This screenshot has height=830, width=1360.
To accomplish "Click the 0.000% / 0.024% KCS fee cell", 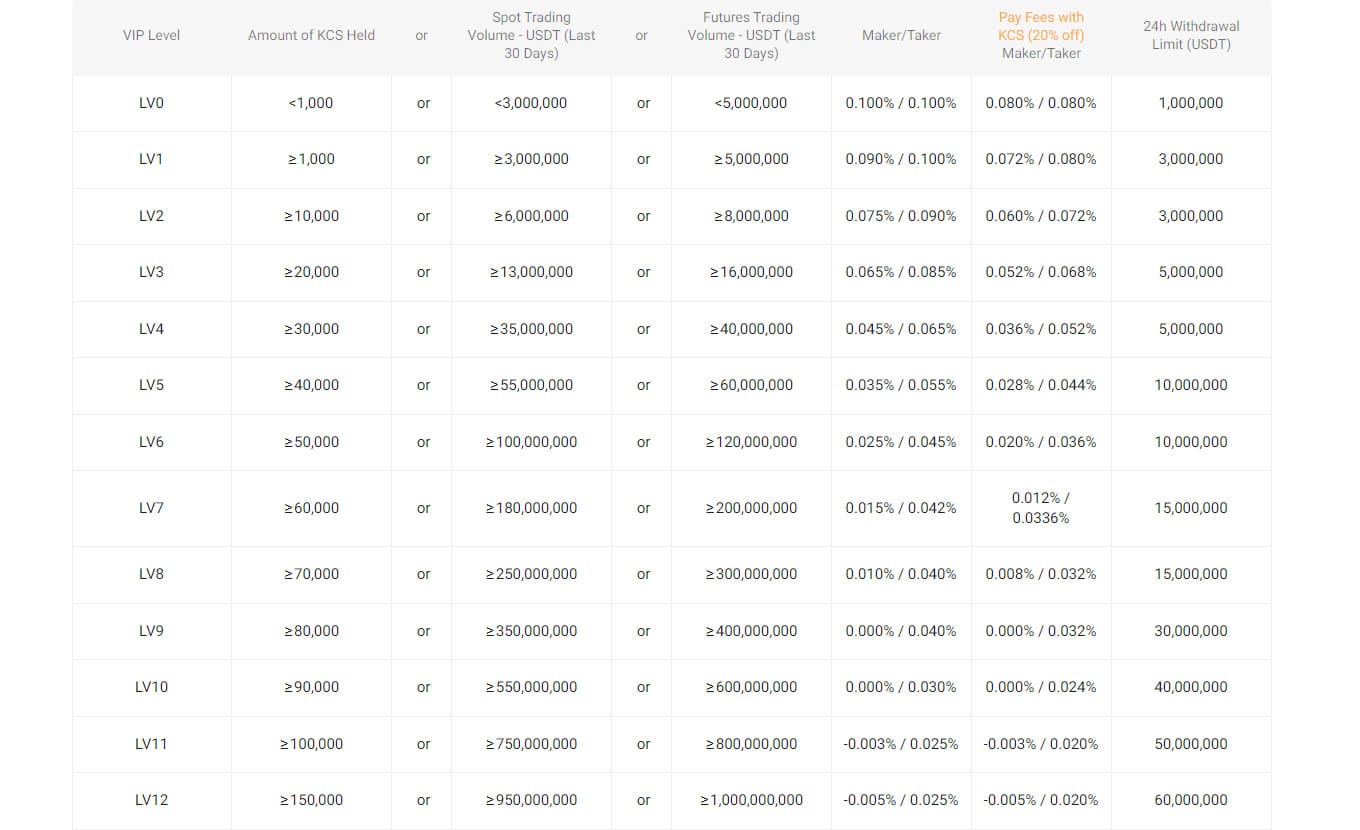I will pos(1041,687).
